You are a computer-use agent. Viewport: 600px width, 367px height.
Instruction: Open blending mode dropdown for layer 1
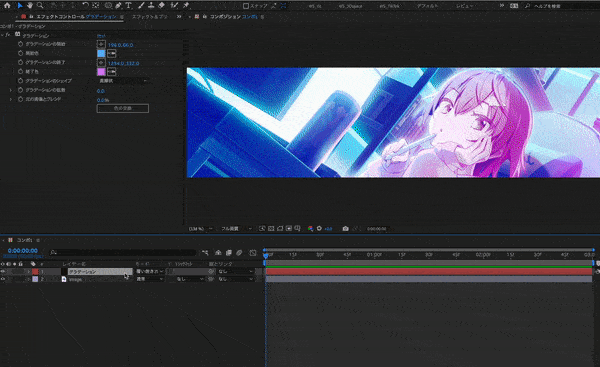[150, 271]
